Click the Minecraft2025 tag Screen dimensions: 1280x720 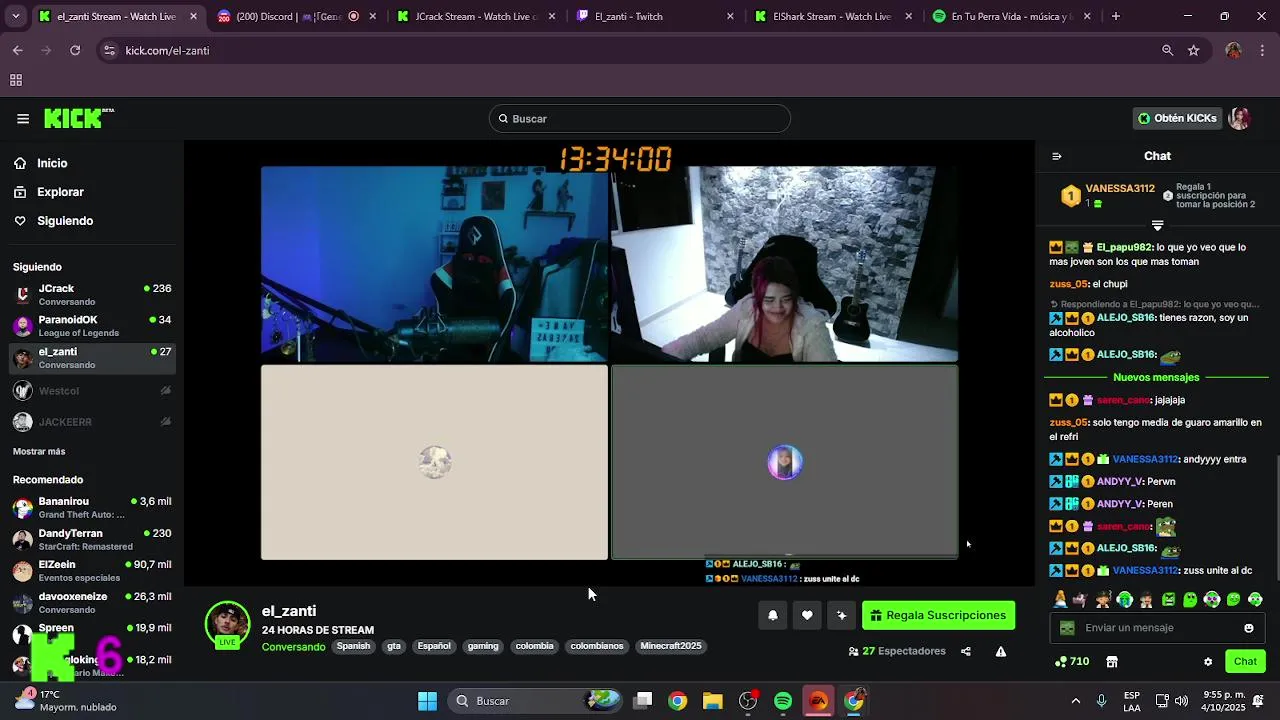[x=671, y=646]
